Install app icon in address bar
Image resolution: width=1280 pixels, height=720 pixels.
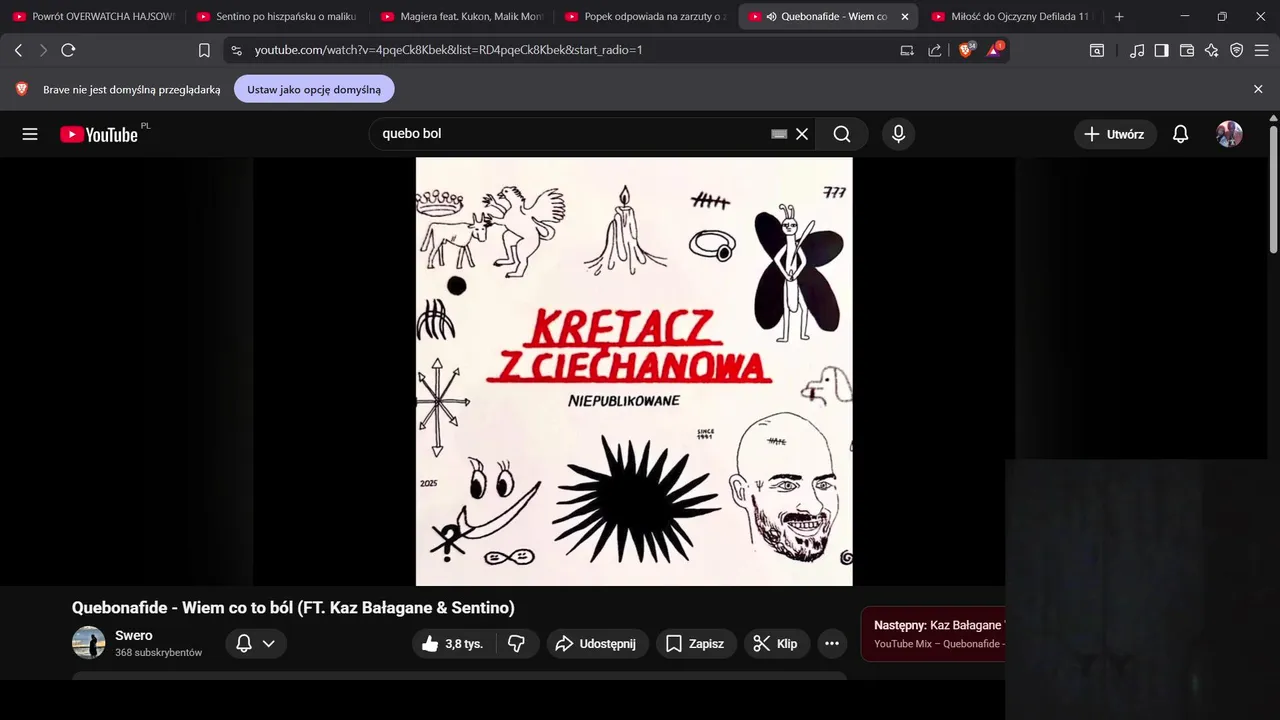coord(907,50)
